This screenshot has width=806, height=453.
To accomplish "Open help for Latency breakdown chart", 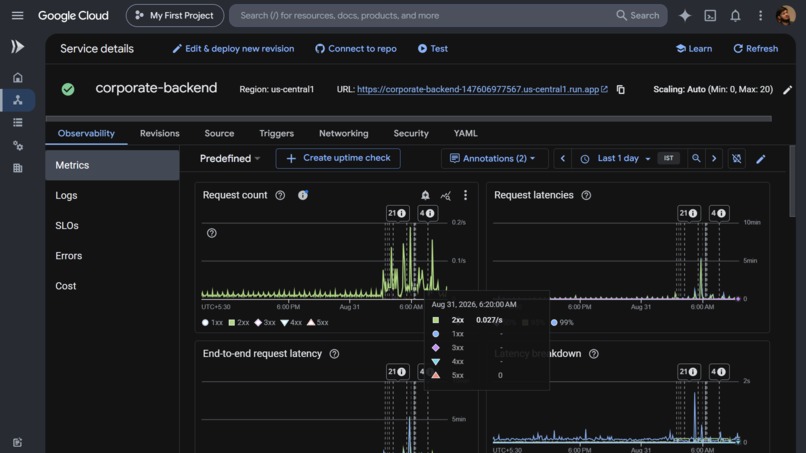I will 594,354.
